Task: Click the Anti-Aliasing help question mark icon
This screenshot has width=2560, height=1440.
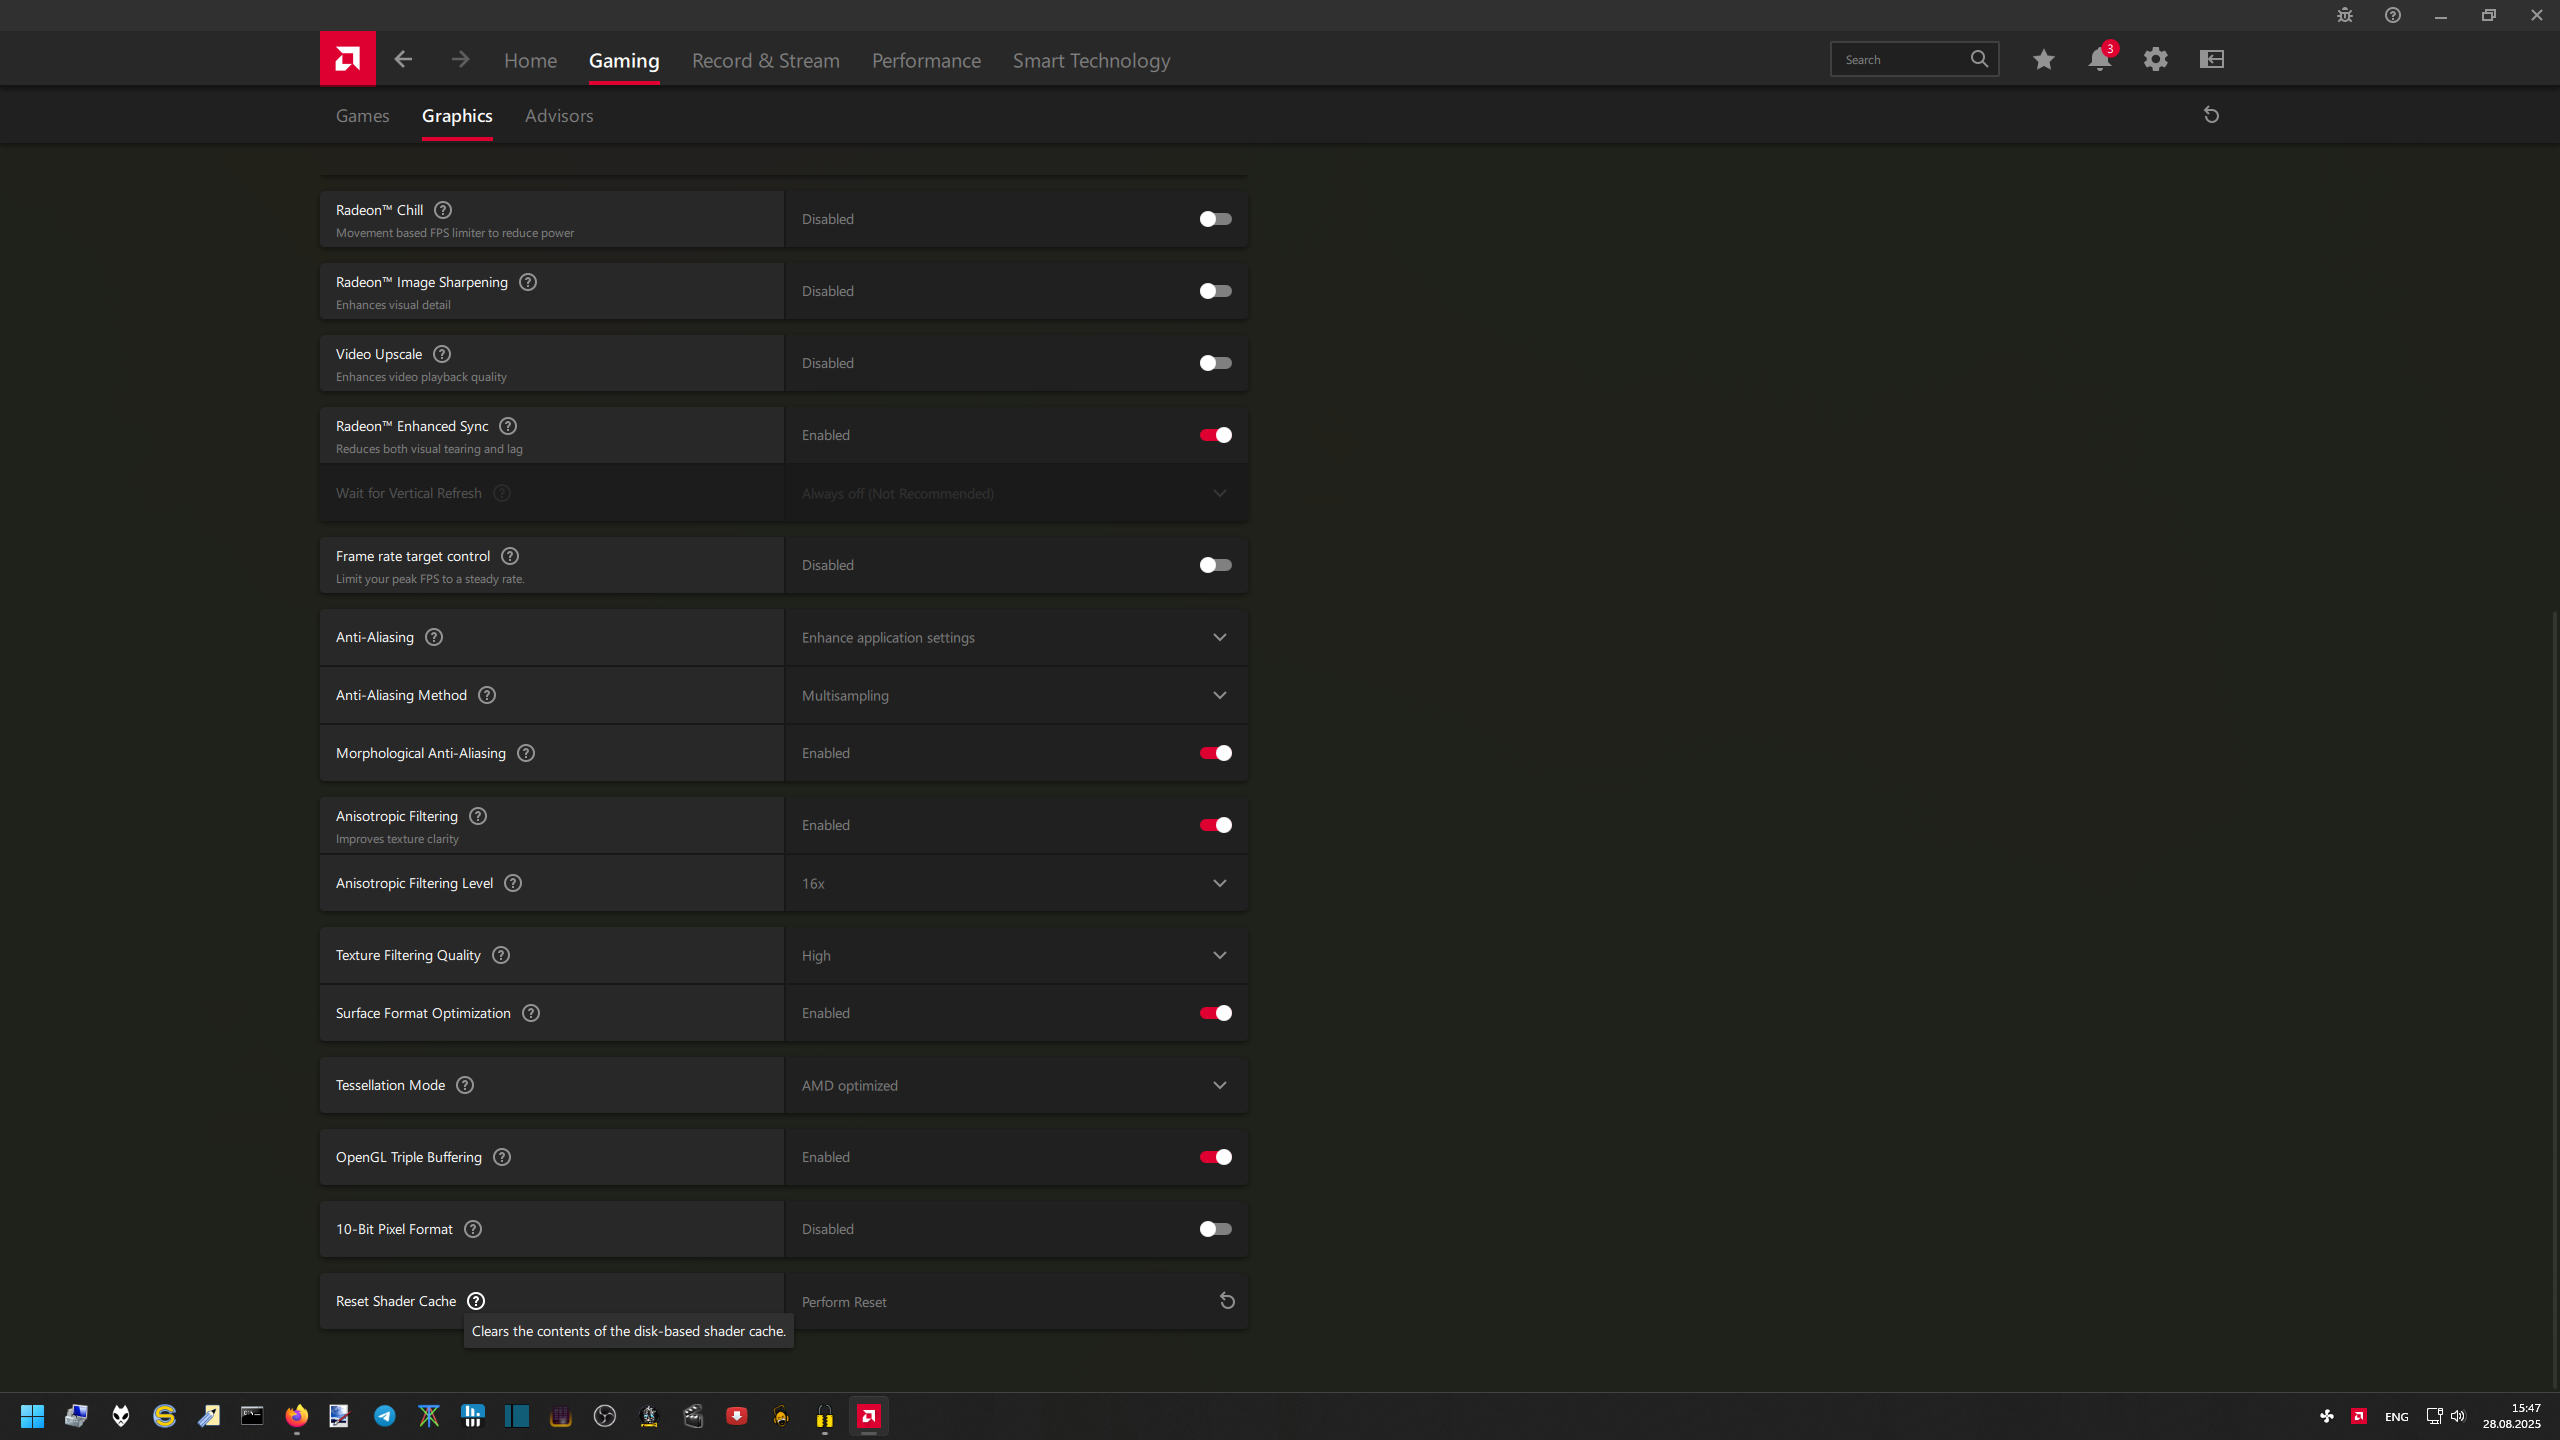Action: pos(433,637)
